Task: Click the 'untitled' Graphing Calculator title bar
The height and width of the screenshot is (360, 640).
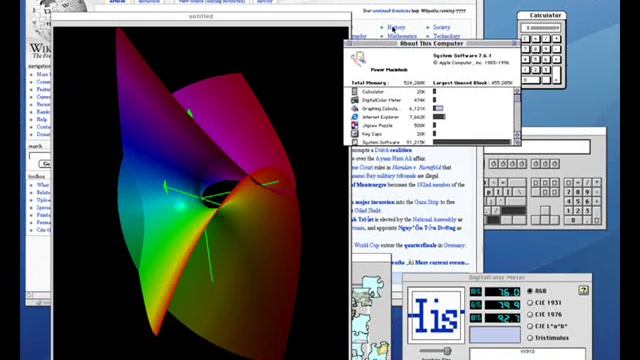Action: click(x=201, y=16)
